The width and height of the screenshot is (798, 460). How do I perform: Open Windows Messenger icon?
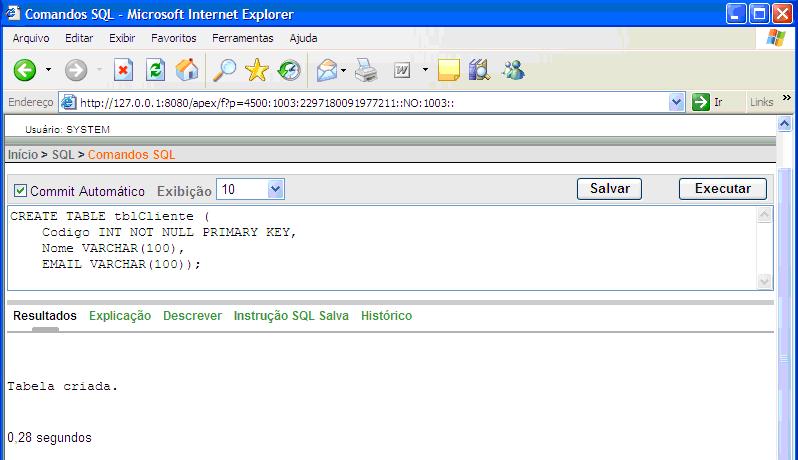pos(514,70)
